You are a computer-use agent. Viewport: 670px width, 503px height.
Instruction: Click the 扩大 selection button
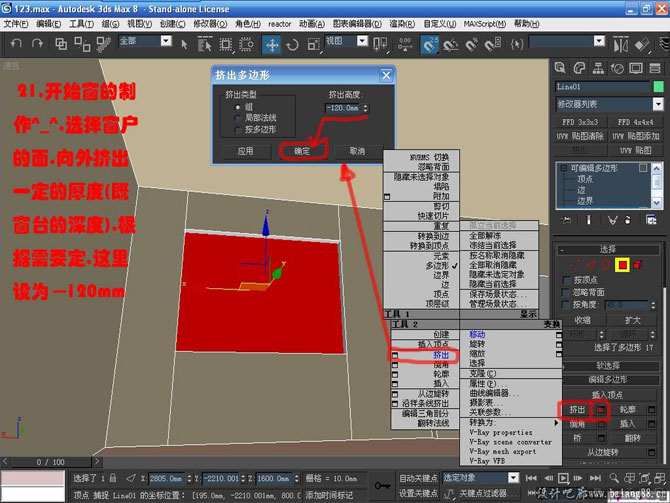633,321
